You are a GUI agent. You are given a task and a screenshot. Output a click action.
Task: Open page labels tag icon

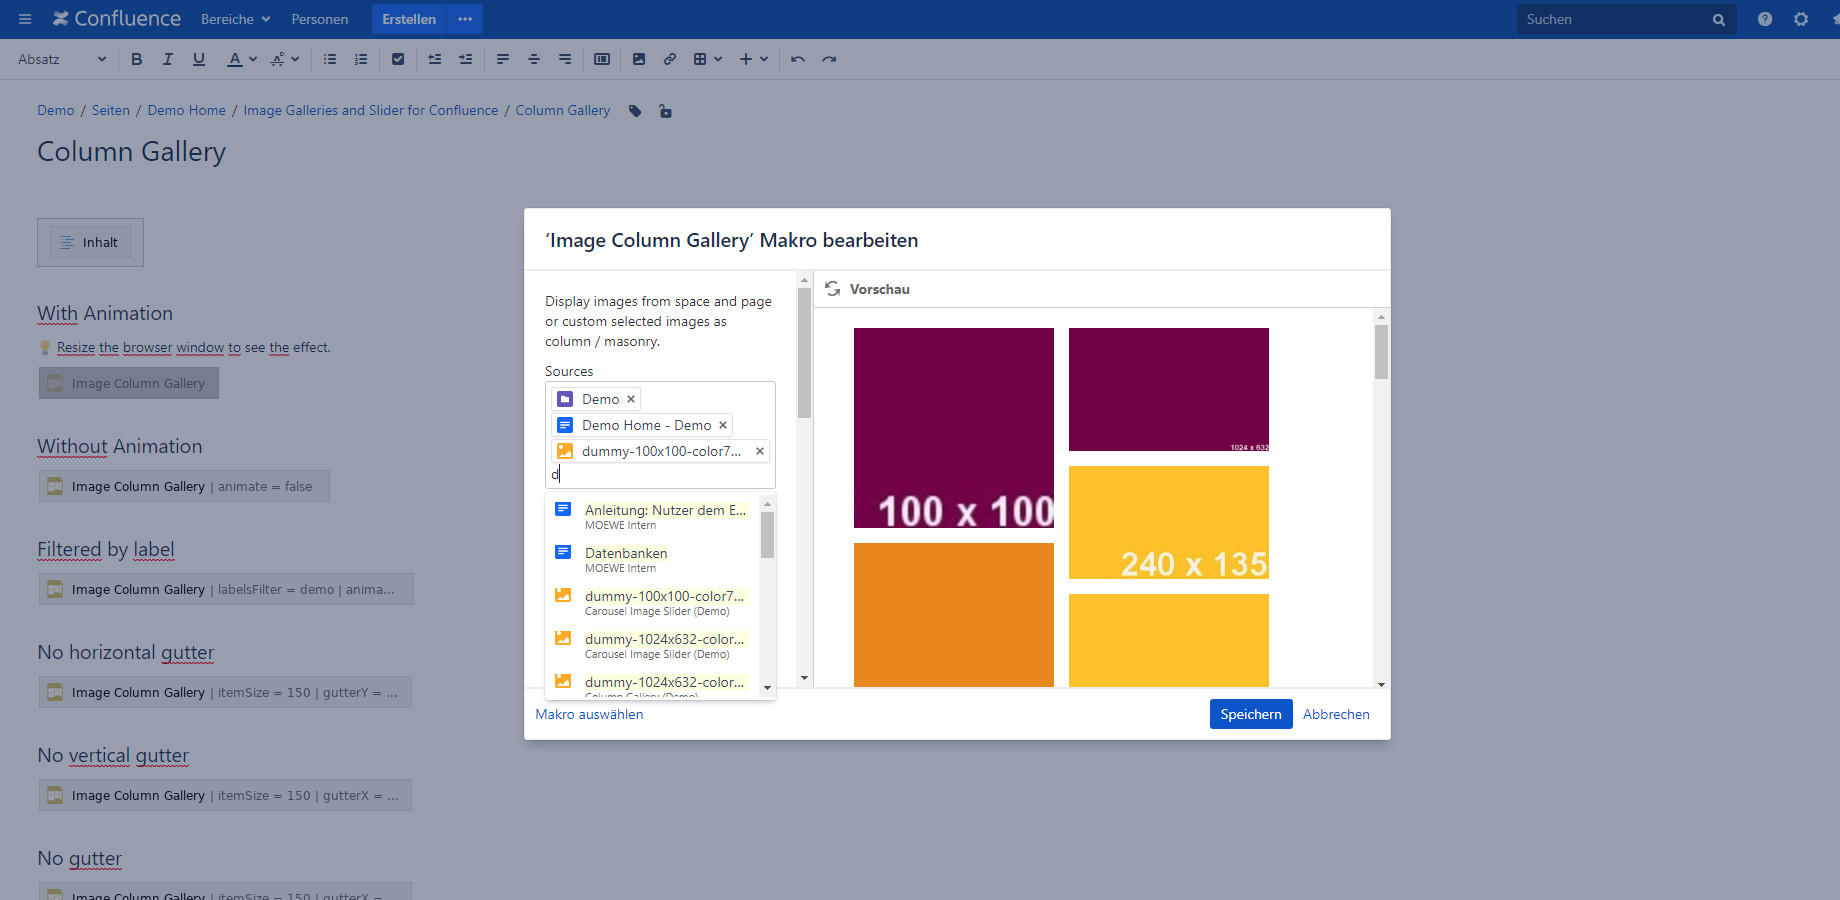(635, 111)
